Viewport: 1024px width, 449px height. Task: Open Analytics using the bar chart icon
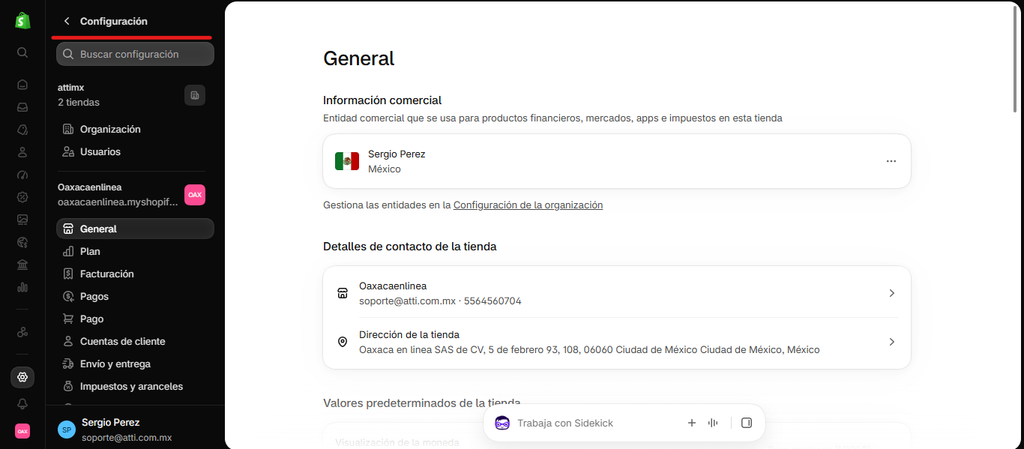click(23, 286)
